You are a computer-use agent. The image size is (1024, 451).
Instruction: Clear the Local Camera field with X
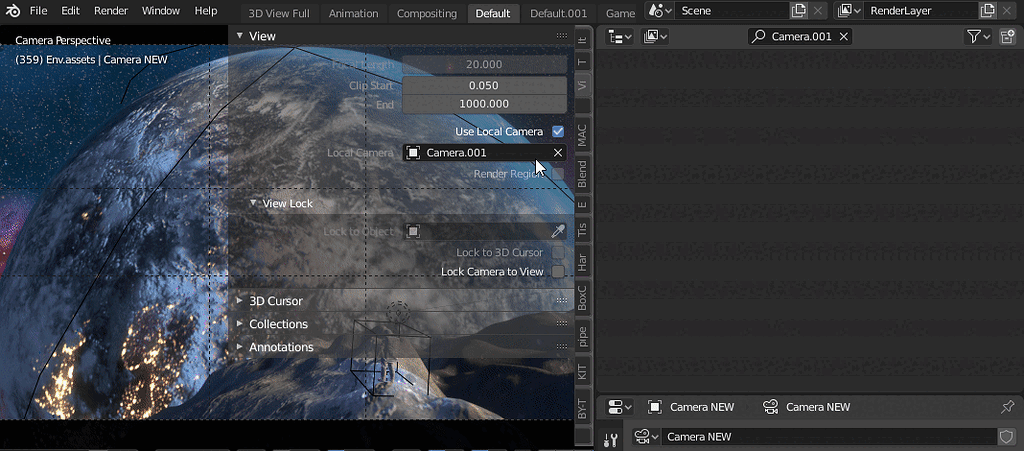pos(558,153)
